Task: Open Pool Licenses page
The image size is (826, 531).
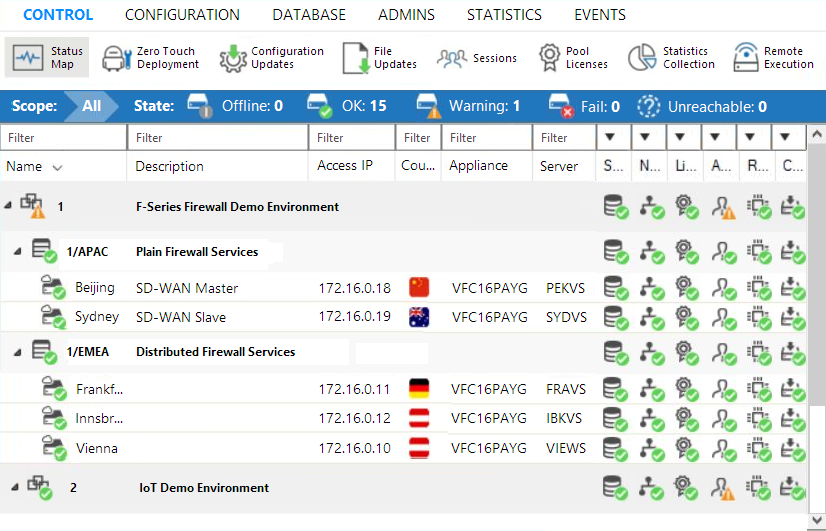Action: (572, 58)
